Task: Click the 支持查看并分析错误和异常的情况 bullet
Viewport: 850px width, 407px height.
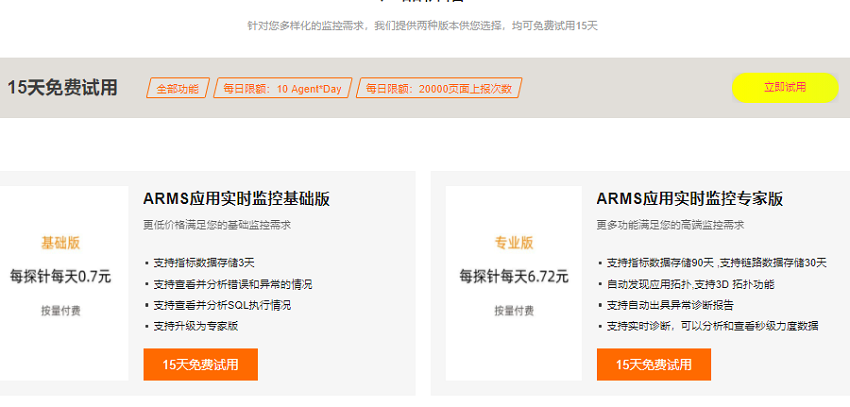Action: click(x=233, y=285)
